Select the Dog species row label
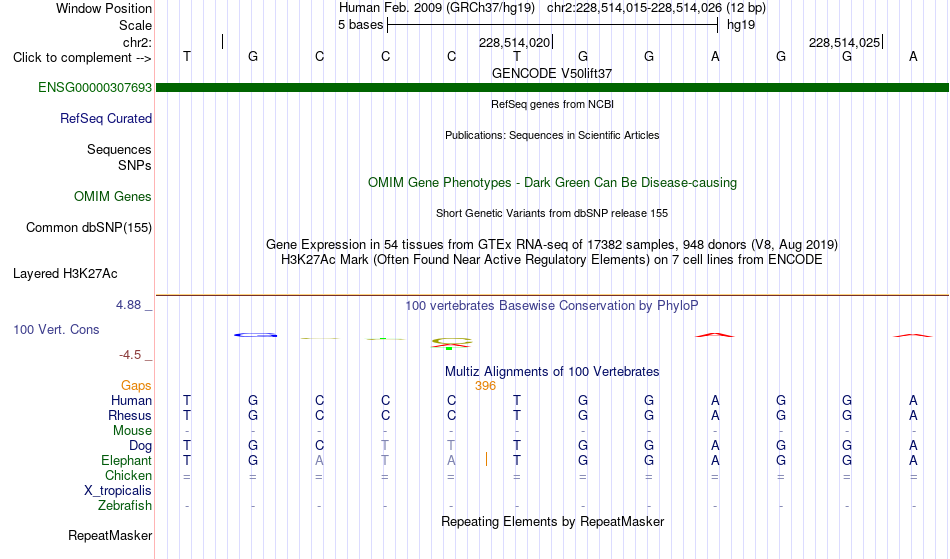950x559 pixels. click(140, 446)
